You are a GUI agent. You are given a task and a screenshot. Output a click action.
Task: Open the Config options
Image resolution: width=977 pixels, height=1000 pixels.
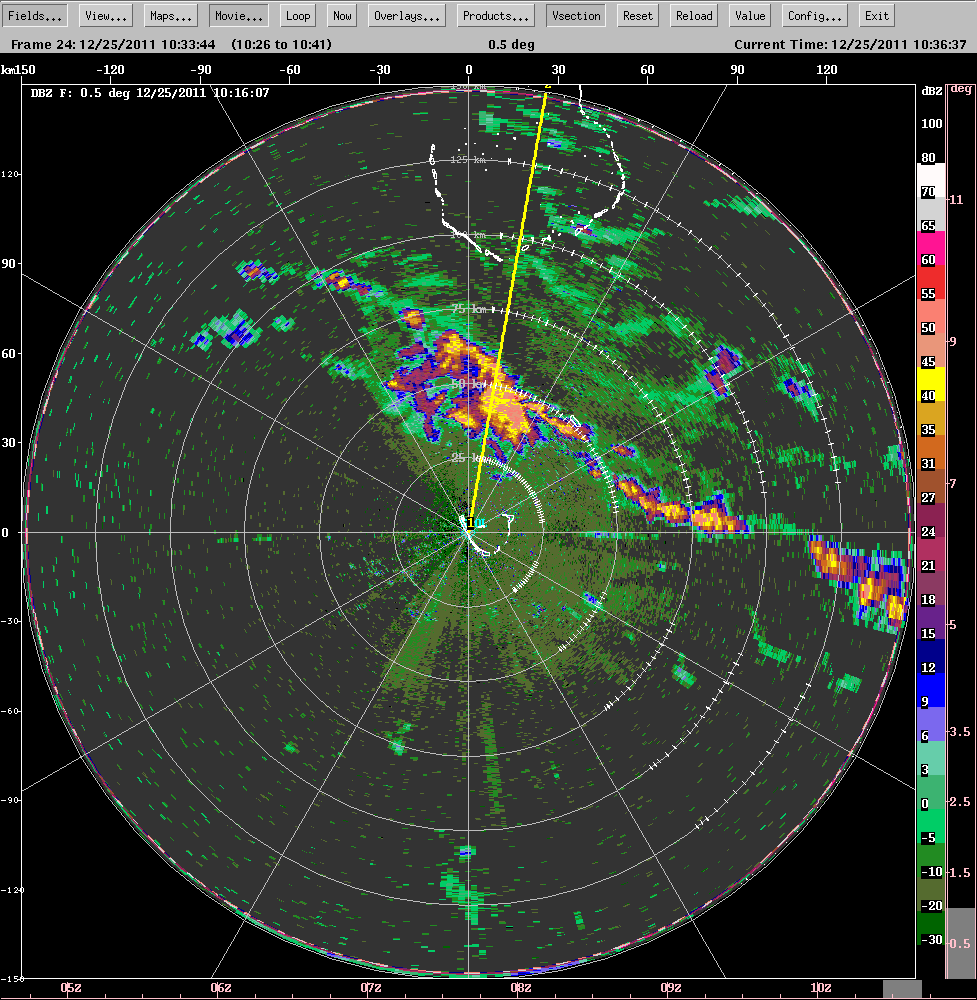coord(813,15)
